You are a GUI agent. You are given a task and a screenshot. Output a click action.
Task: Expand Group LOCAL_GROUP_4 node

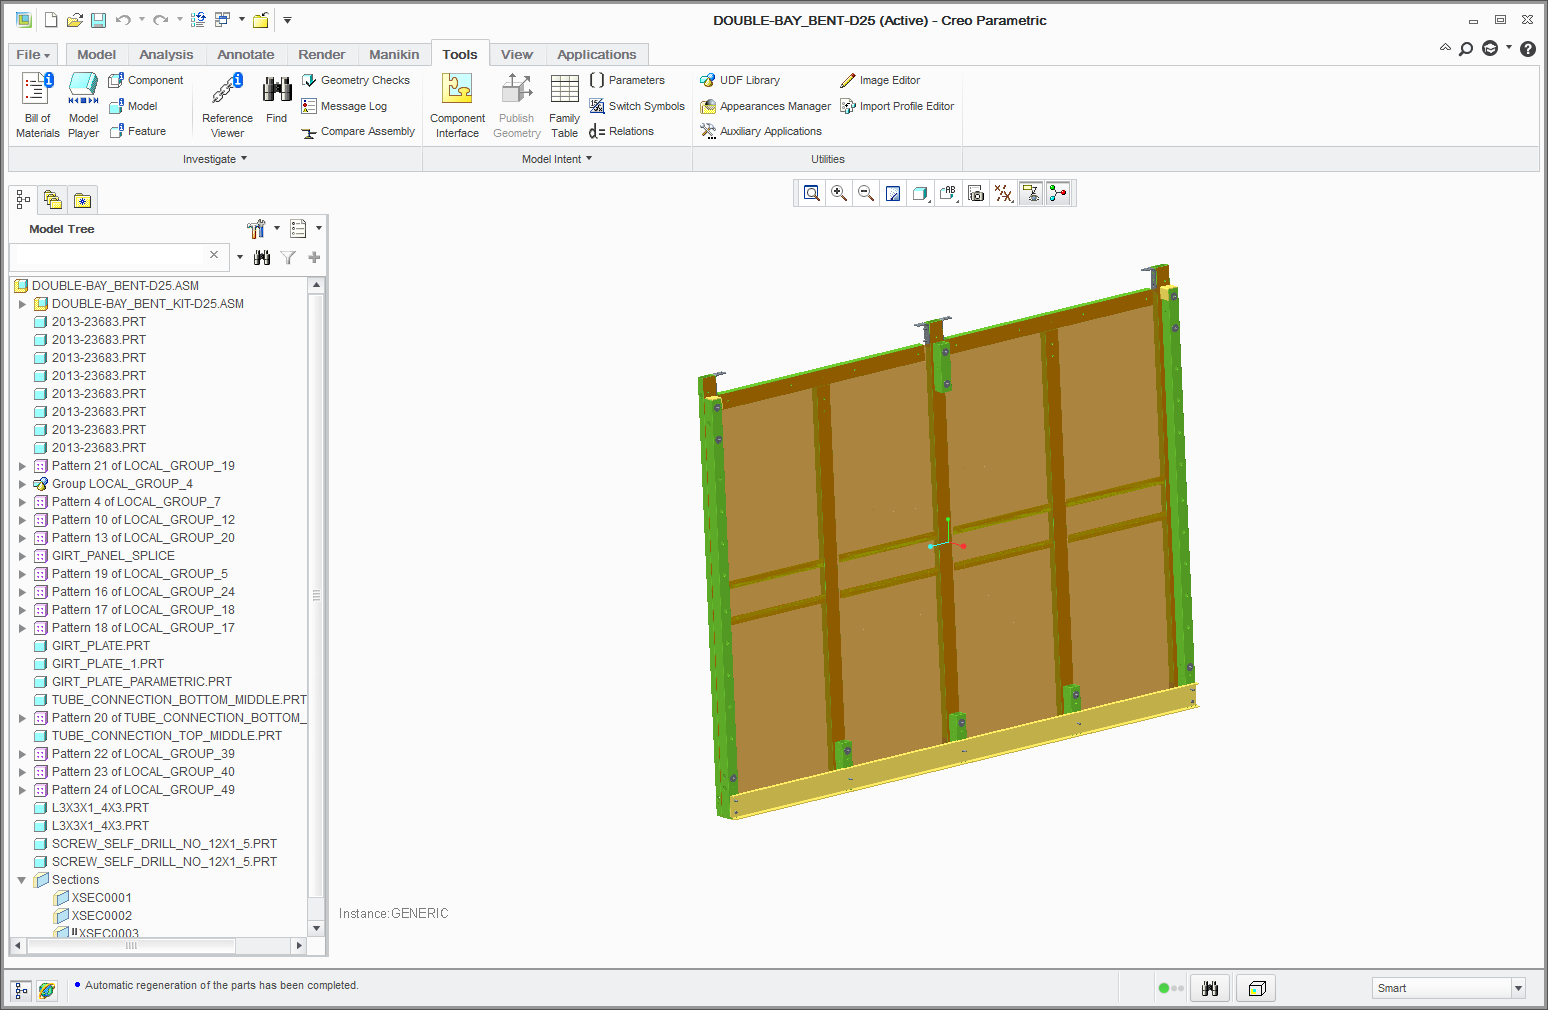click(x=22, y=484)
